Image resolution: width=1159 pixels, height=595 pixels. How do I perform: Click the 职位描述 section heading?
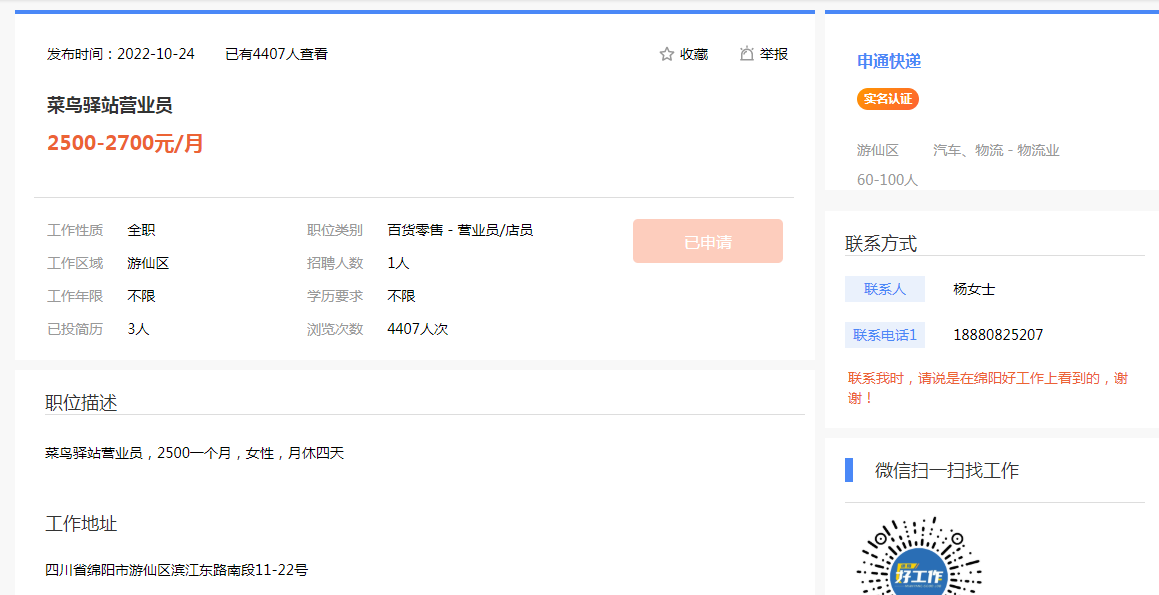[81, 403]
